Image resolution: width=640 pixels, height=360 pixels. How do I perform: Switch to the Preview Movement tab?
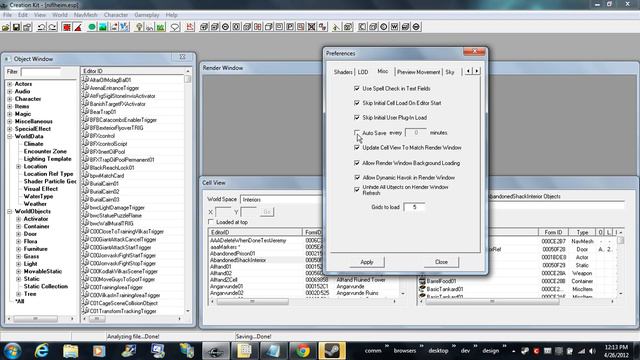pos(418,72)
